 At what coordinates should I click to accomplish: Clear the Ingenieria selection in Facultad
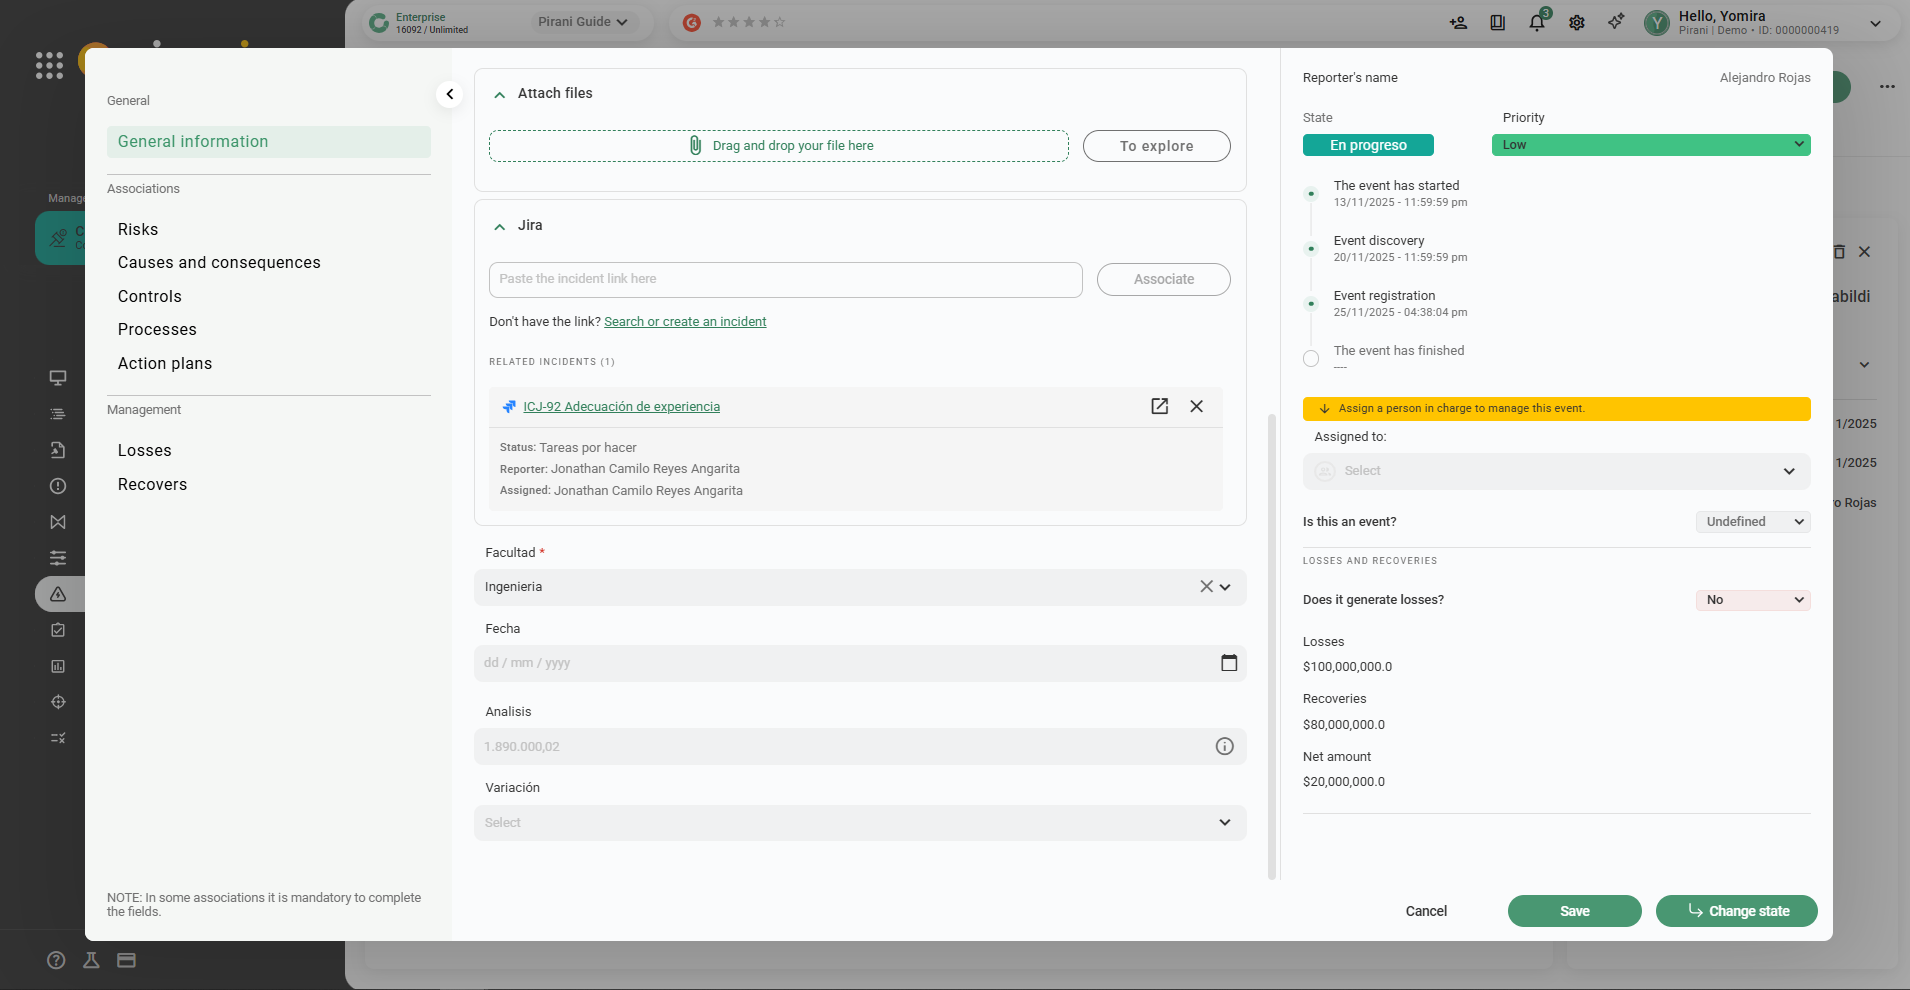pyautogui.click(x=1206, y=587)
